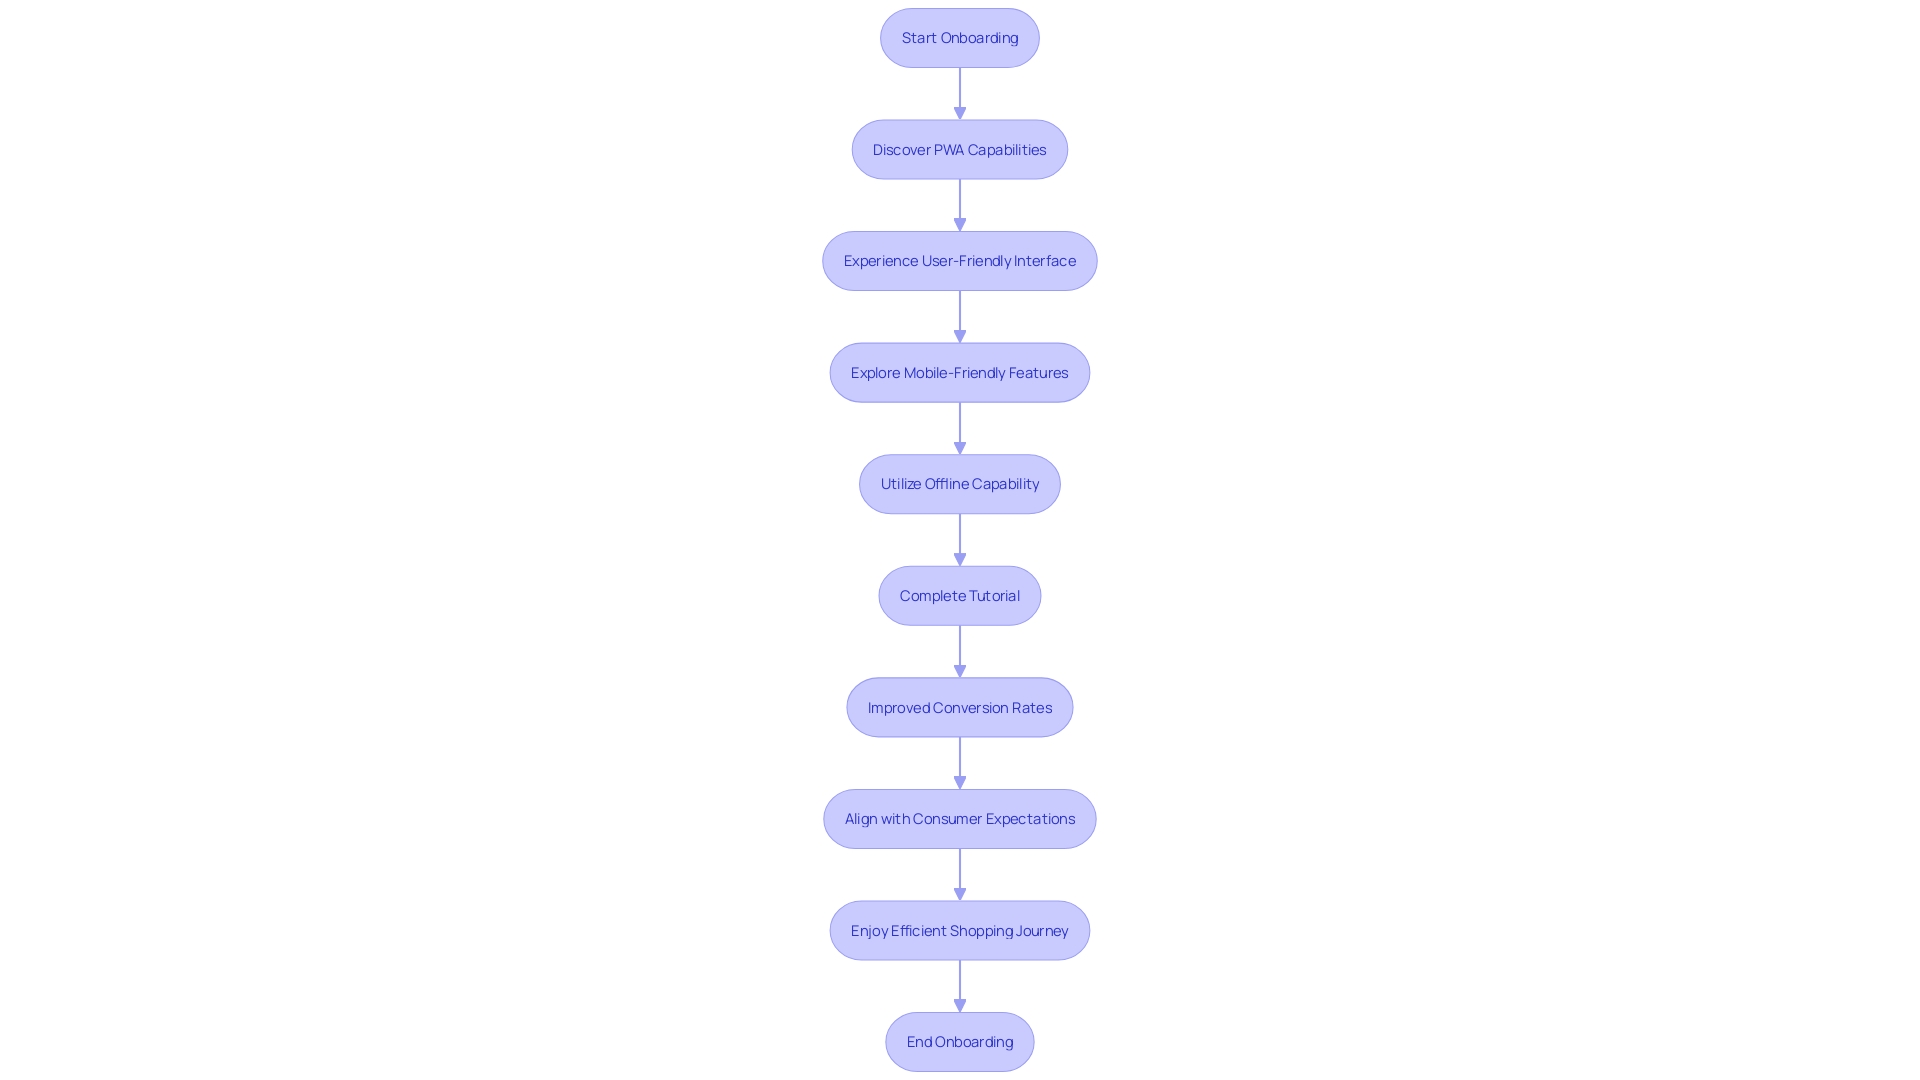
Task: Select the End Onboarding node
Action: (960, 1042)
